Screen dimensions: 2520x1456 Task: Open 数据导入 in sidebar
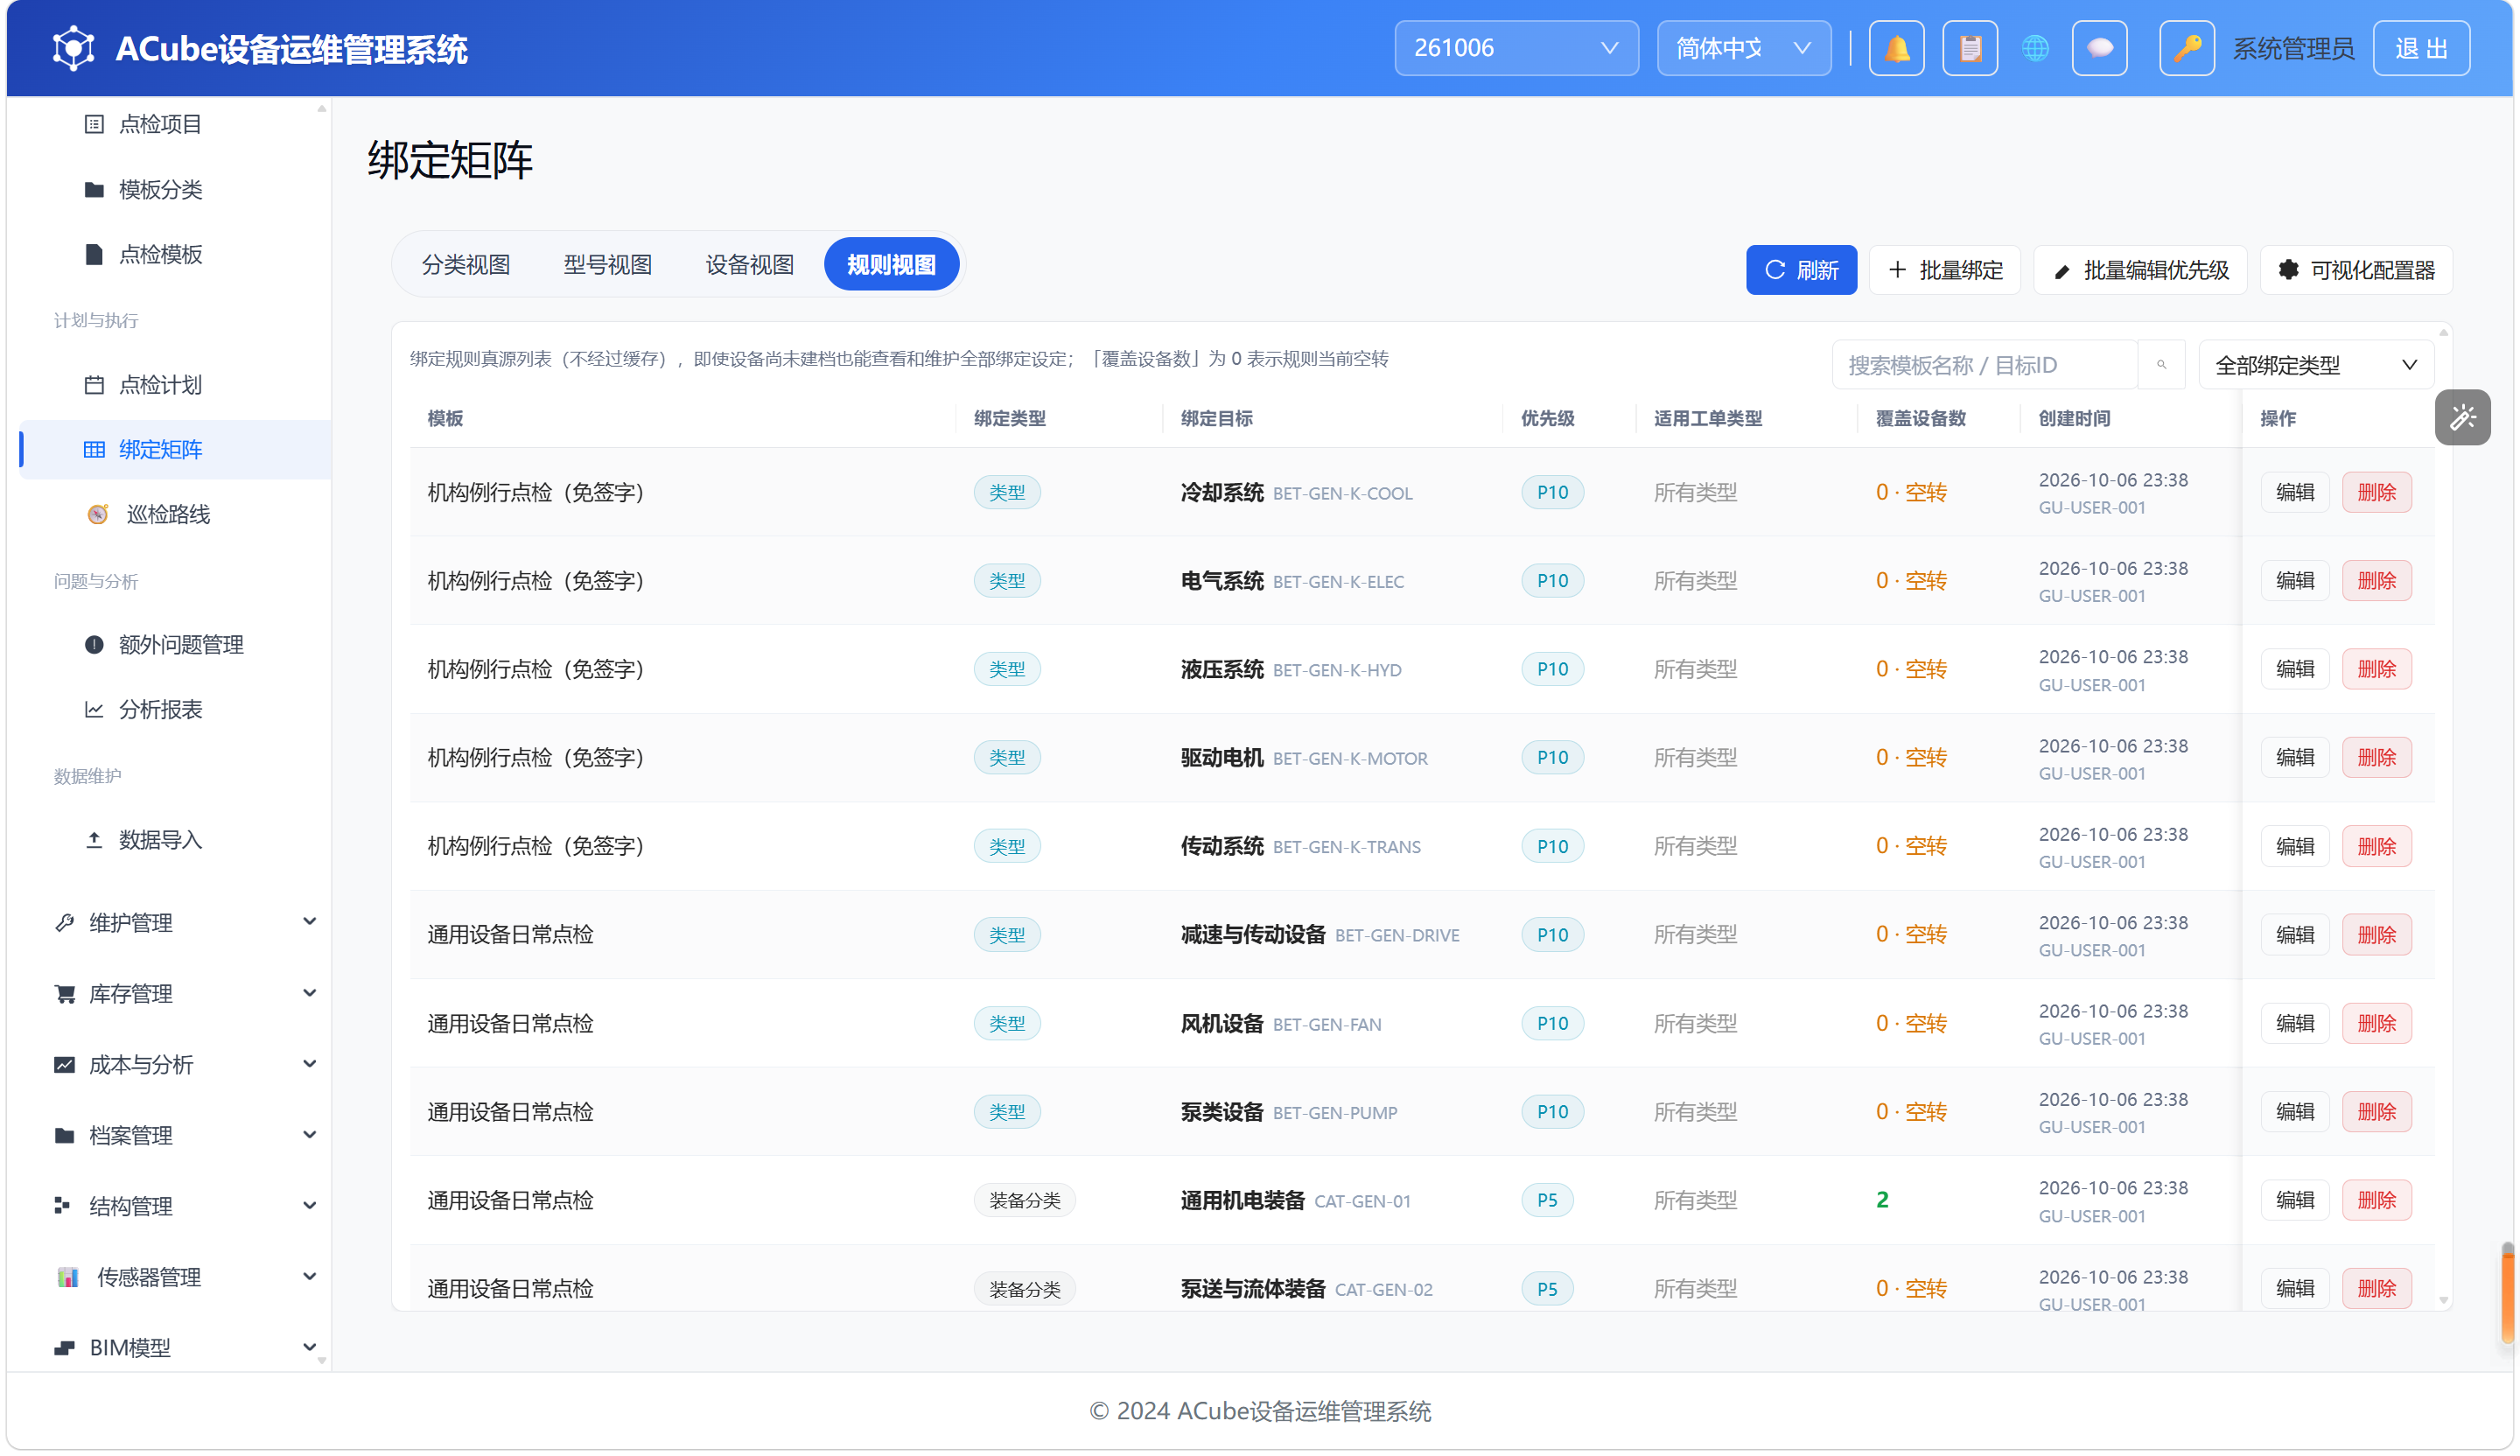click(x=160, y=840)
